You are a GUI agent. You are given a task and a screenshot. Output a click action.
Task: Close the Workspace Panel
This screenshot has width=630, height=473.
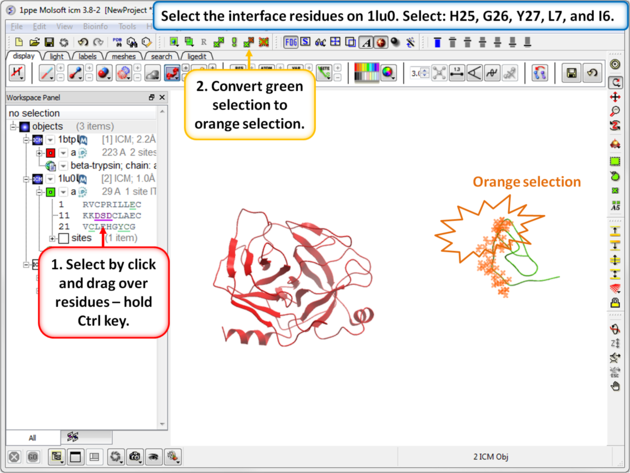tap(162, 98)
